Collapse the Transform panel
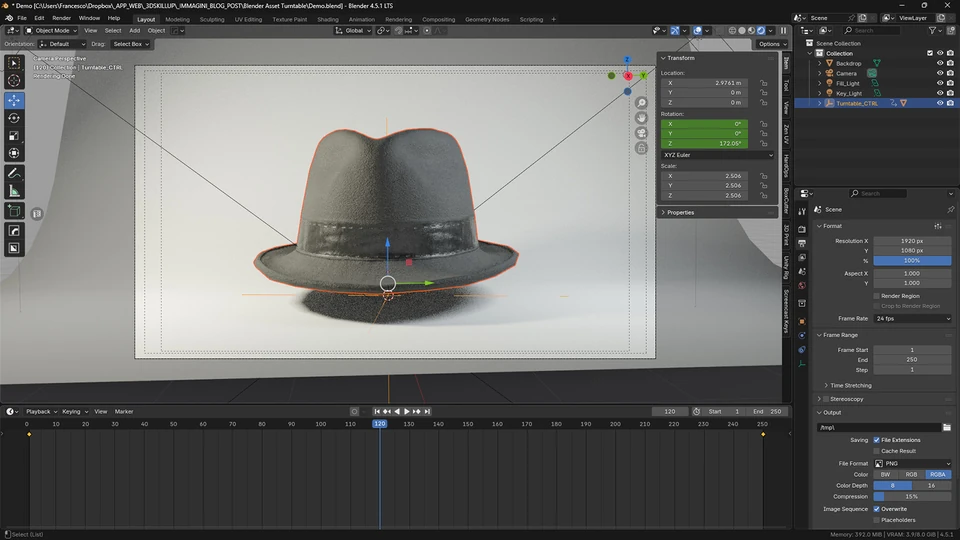Image resolution: width=960 pixels, height=540 pixels. pyautogui.click(x=663, y=58)
